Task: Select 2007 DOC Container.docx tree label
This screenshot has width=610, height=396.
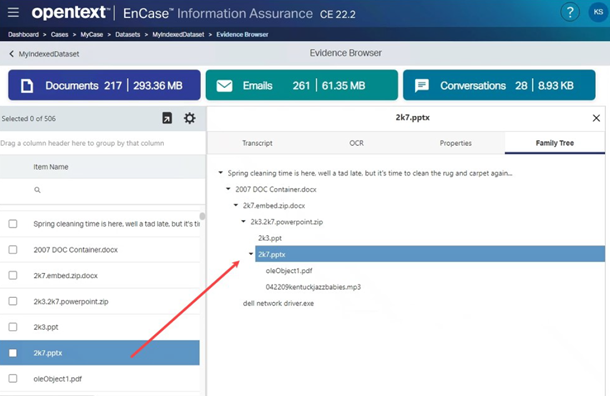Action: (276, 189)
